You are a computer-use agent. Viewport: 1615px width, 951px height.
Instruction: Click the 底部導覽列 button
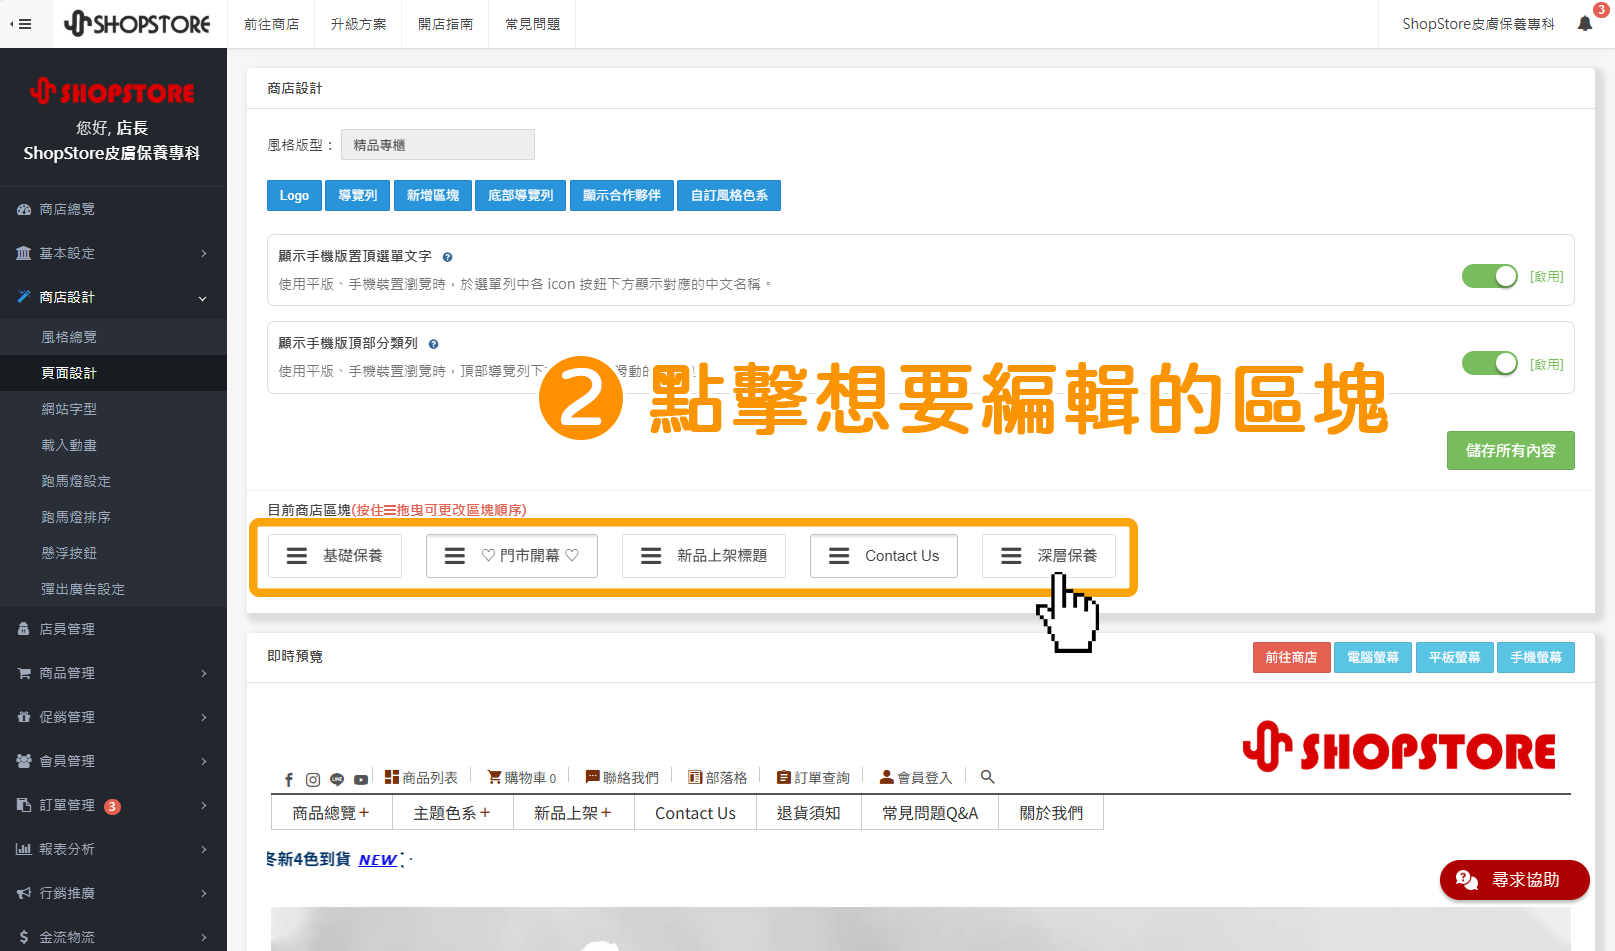click(520, 195)
